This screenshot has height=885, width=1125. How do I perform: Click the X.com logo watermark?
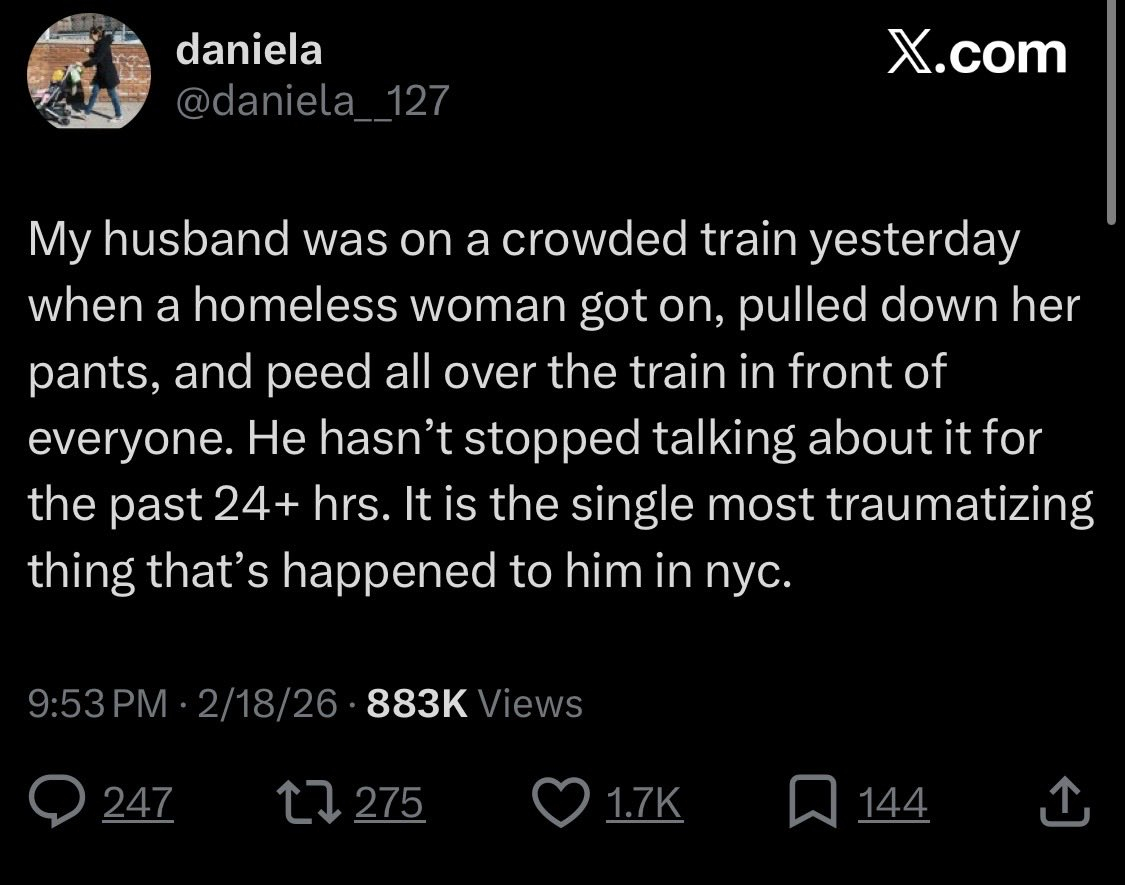(977, 54)
